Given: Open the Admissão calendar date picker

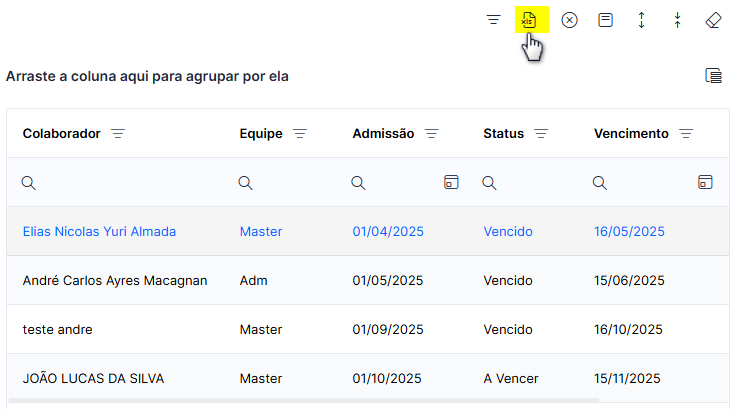Looking at the screenshot, I should coord(451,182).
